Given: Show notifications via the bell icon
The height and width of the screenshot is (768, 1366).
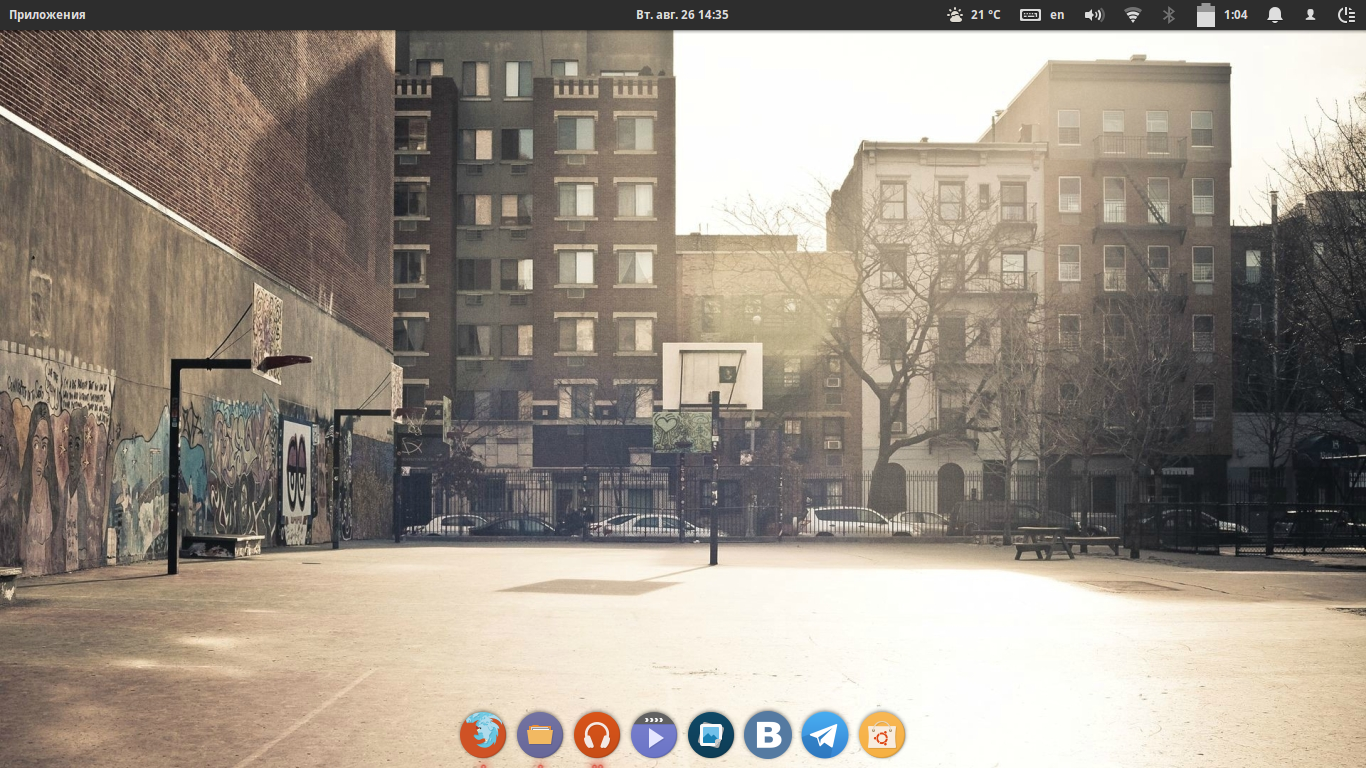Looking at the screenshot, I should 1275,15.
